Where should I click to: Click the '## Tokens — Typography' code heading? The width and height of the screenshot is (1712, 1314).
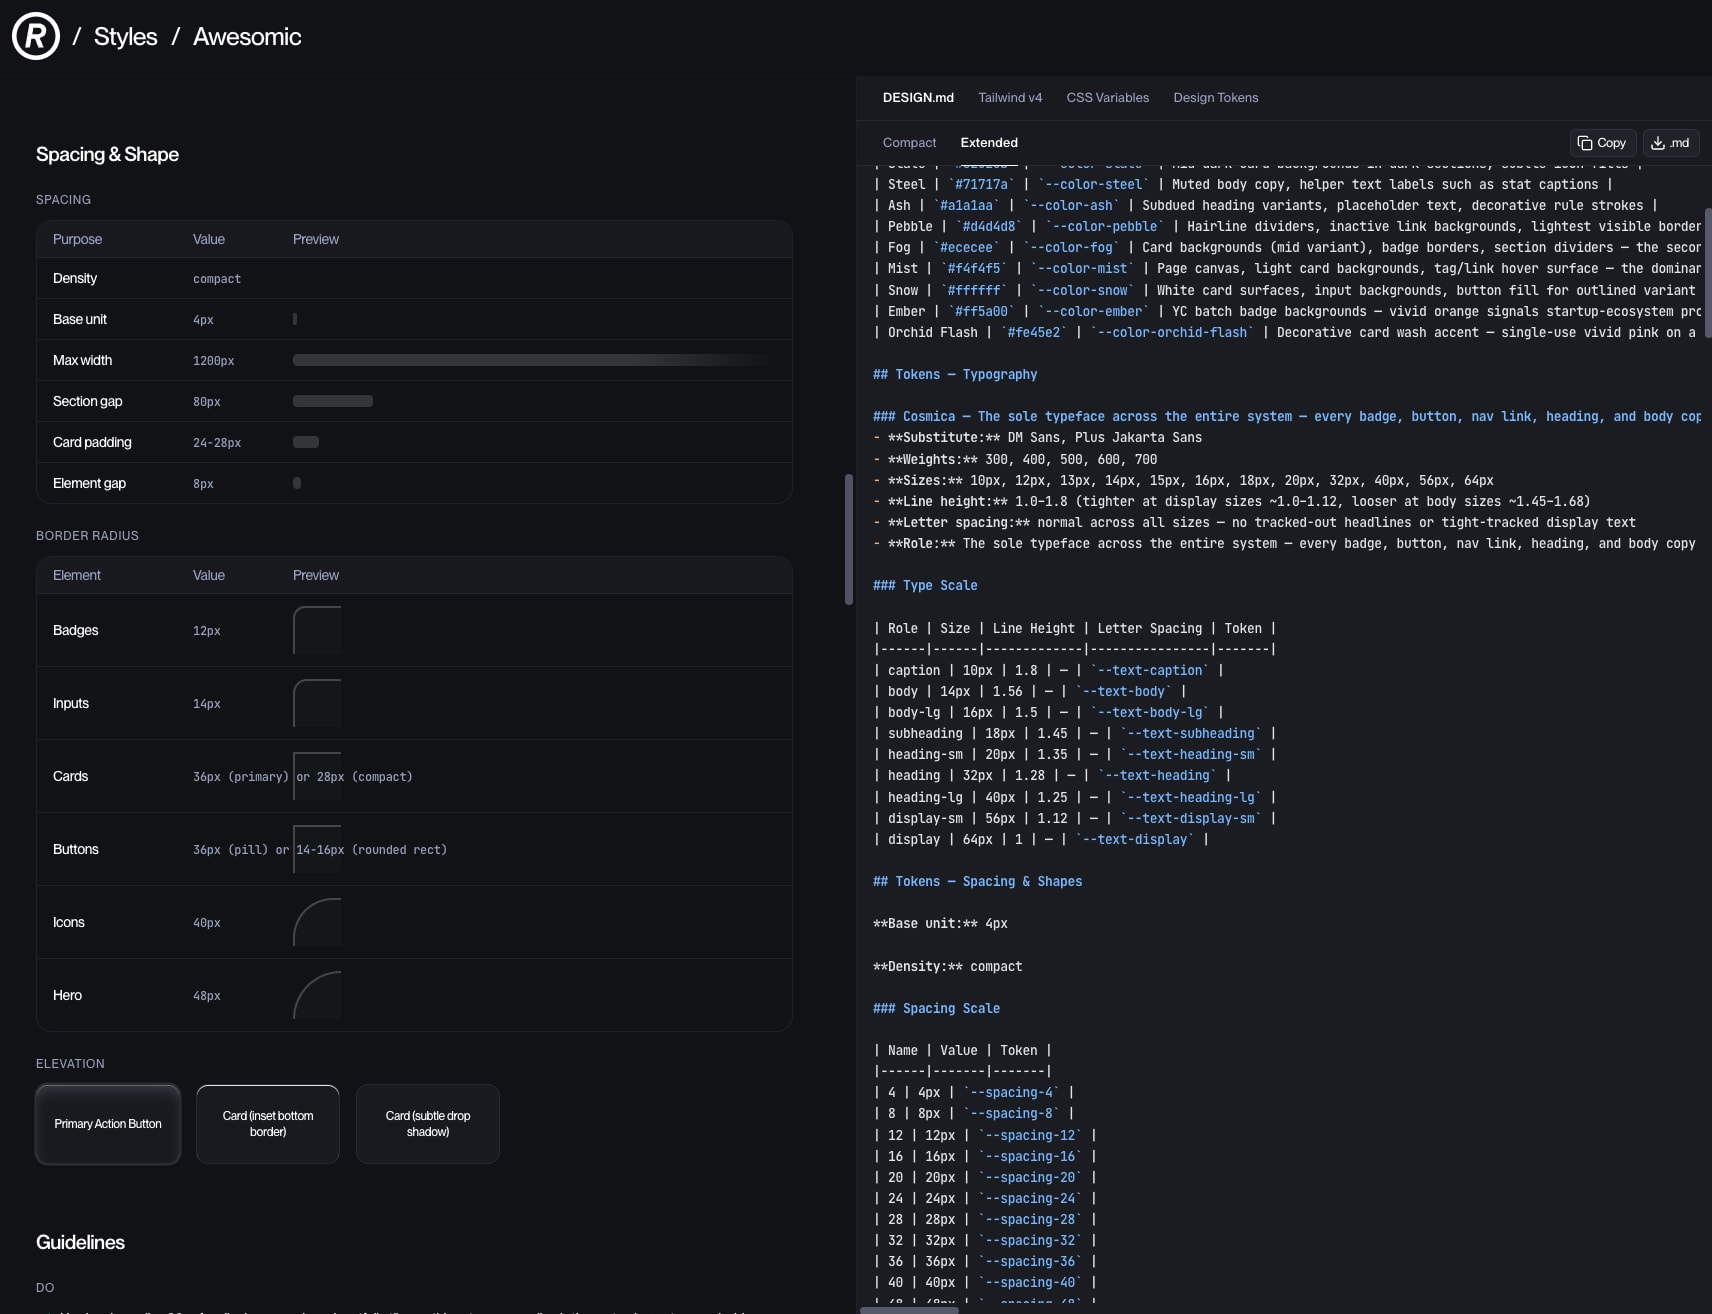pyautogui.click(x=955, y=375)
